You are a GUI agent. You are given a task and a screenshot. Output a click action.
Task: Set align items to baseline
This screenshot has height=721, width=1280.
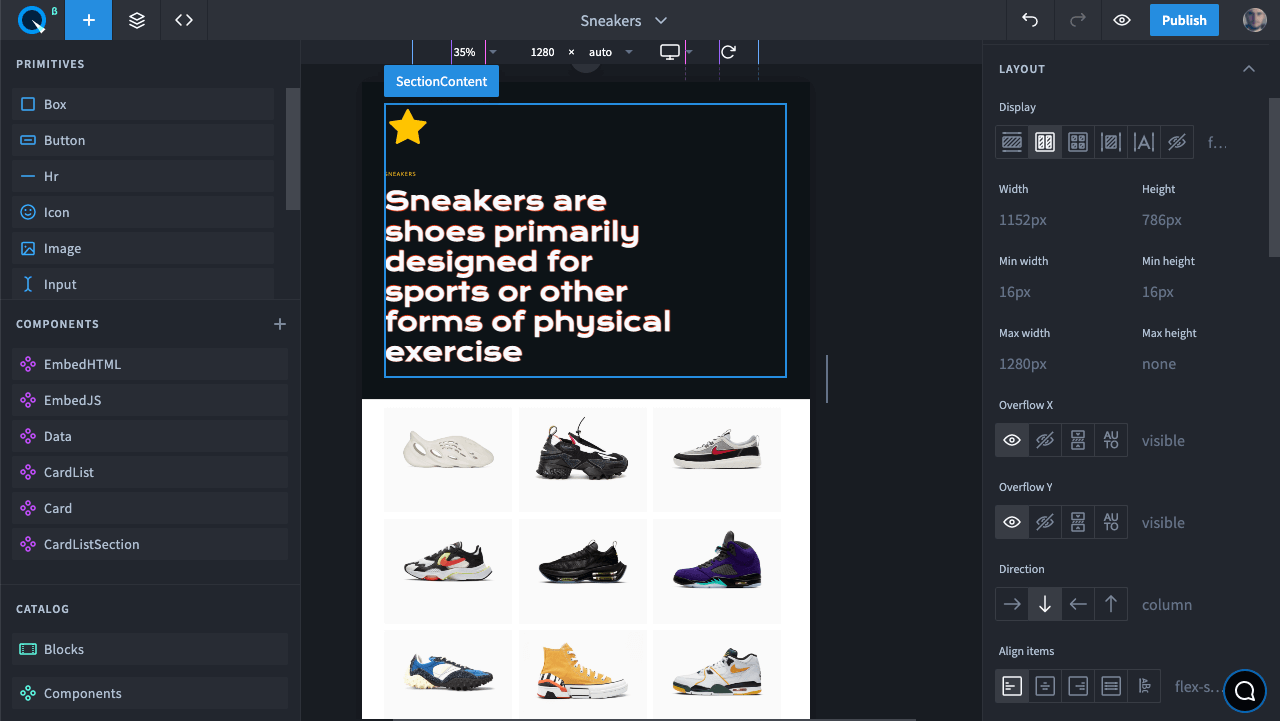1144,686
